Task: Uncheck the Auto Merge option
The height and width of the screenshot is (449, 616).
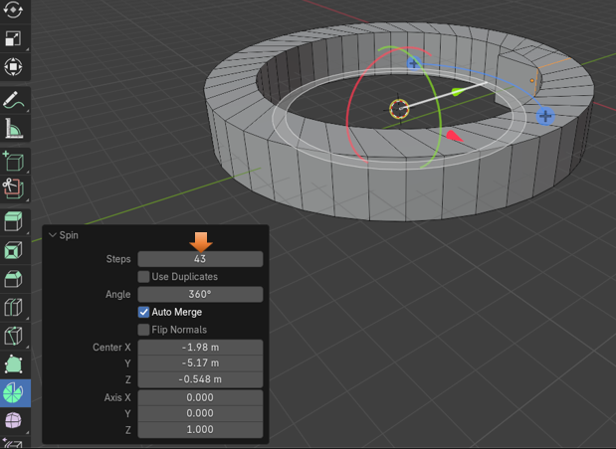Action: (x=144, y=312)
